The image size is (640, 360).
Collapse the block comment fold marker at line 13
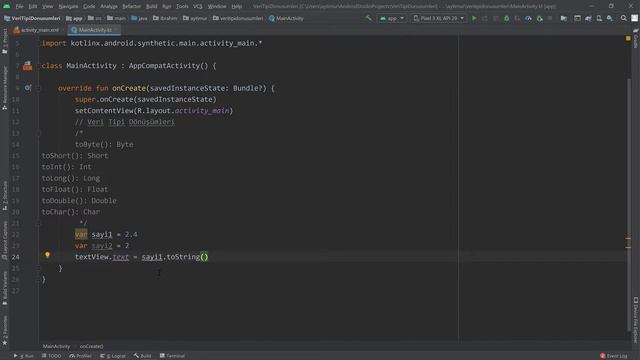(39, 133)
